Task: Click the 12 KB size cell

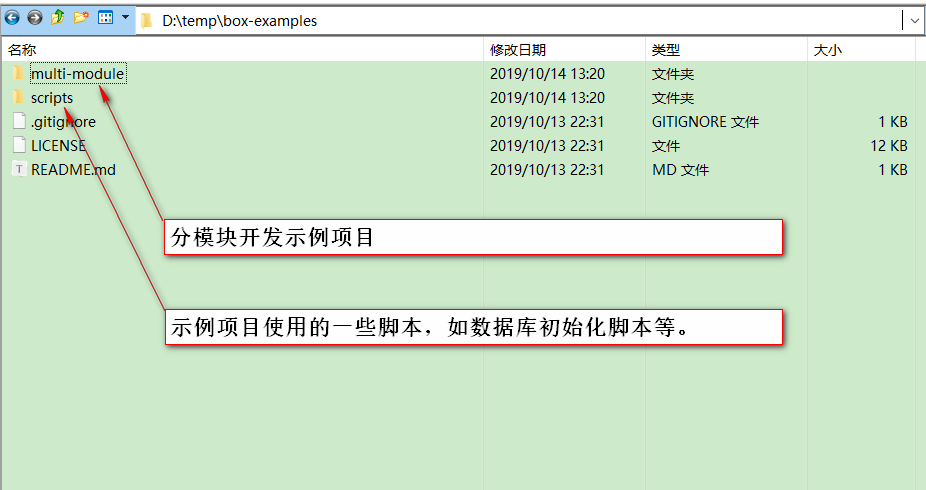Action: [x=889, y=146]
